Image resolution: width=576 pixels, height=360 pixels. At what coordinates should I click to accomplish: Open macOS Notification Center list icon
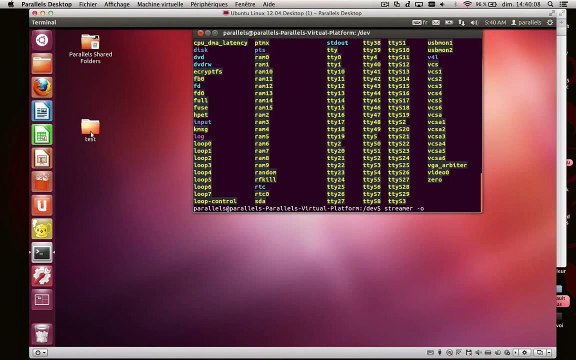pos(564,4)
